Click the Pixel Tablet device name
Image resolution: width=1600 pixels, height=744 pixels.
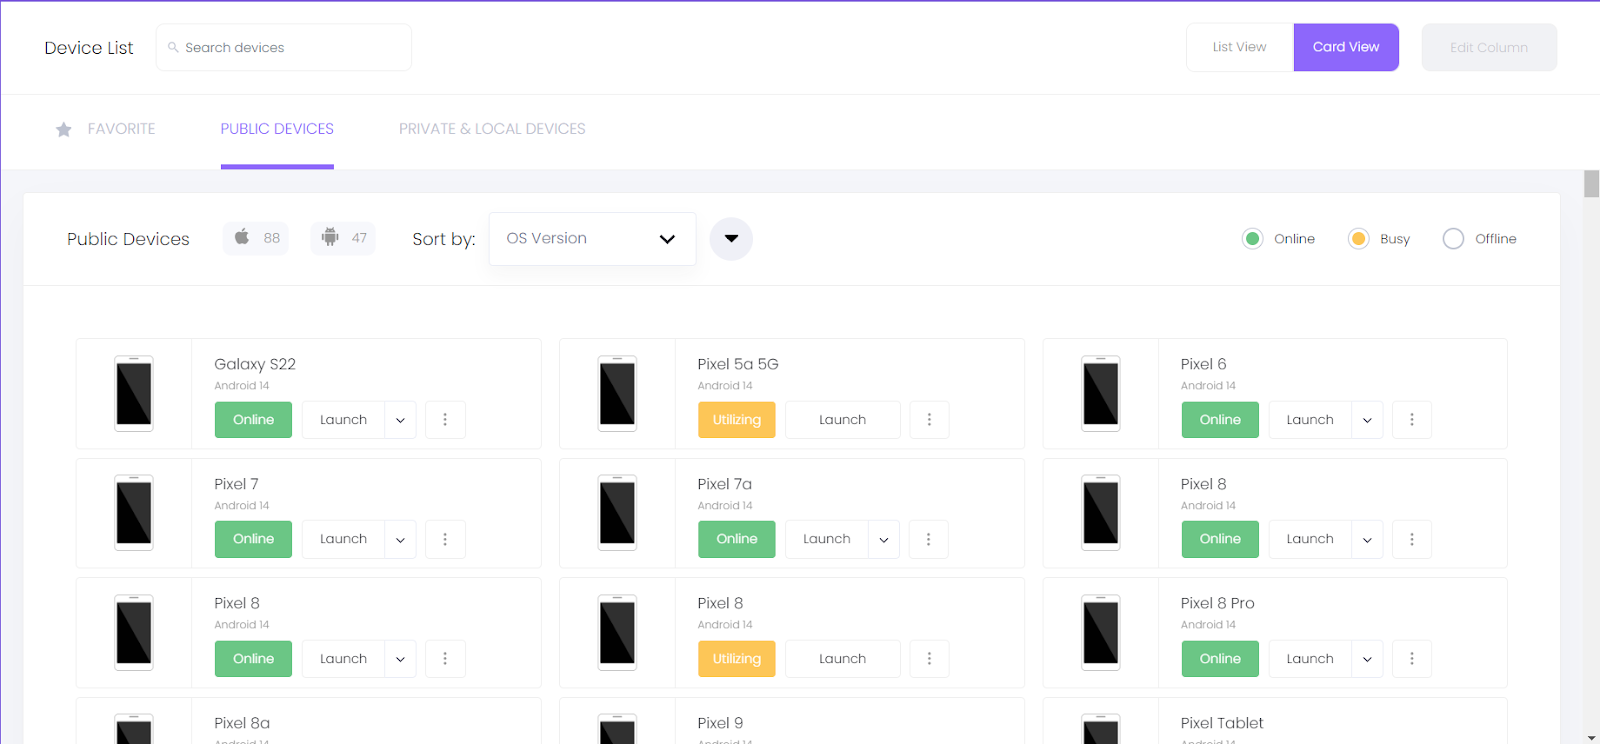[x=1222, y=723]
